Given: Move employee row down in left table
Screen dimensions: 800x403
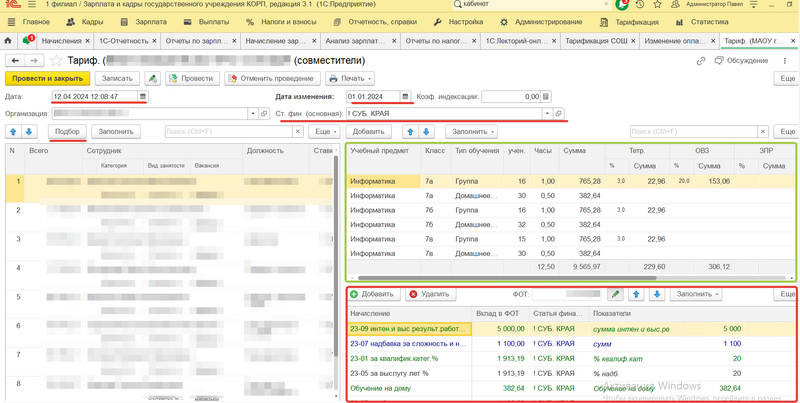Looking at the screenshot, I should point(29,132).
